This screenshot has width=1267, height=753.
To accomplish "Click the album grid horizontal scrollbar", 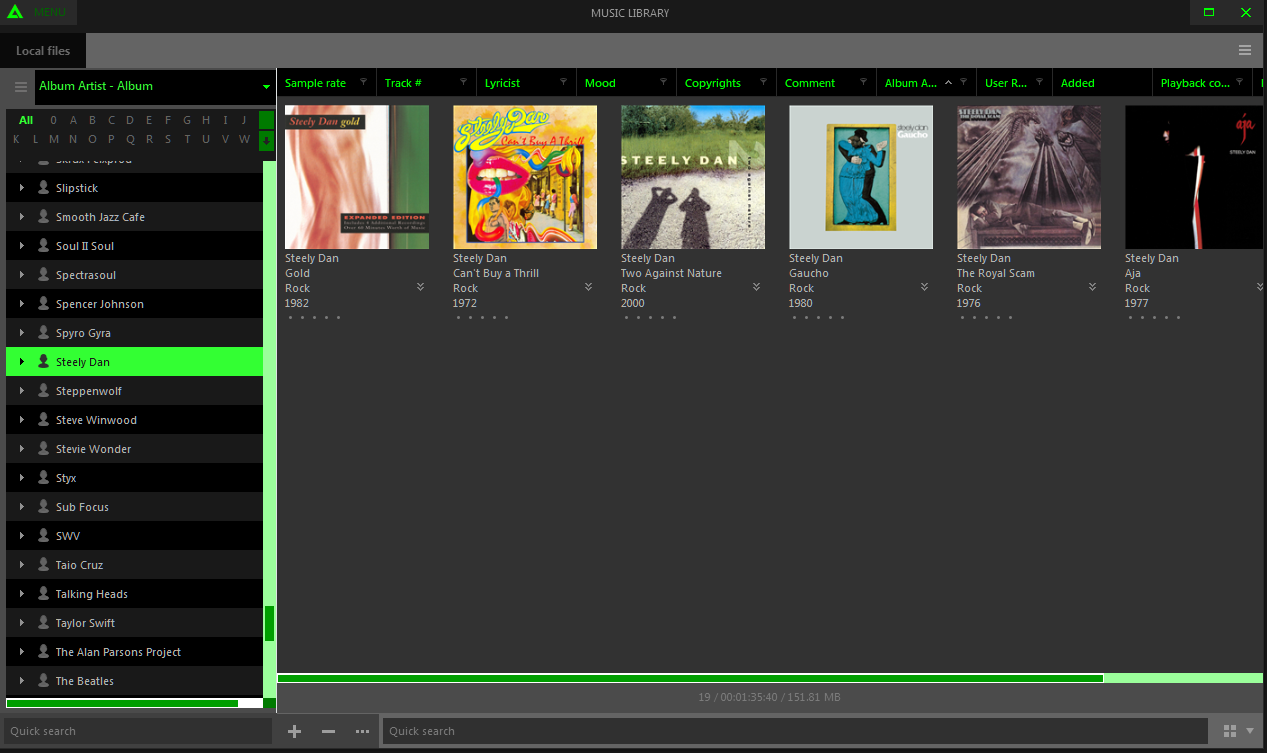I will click(690, 678).
